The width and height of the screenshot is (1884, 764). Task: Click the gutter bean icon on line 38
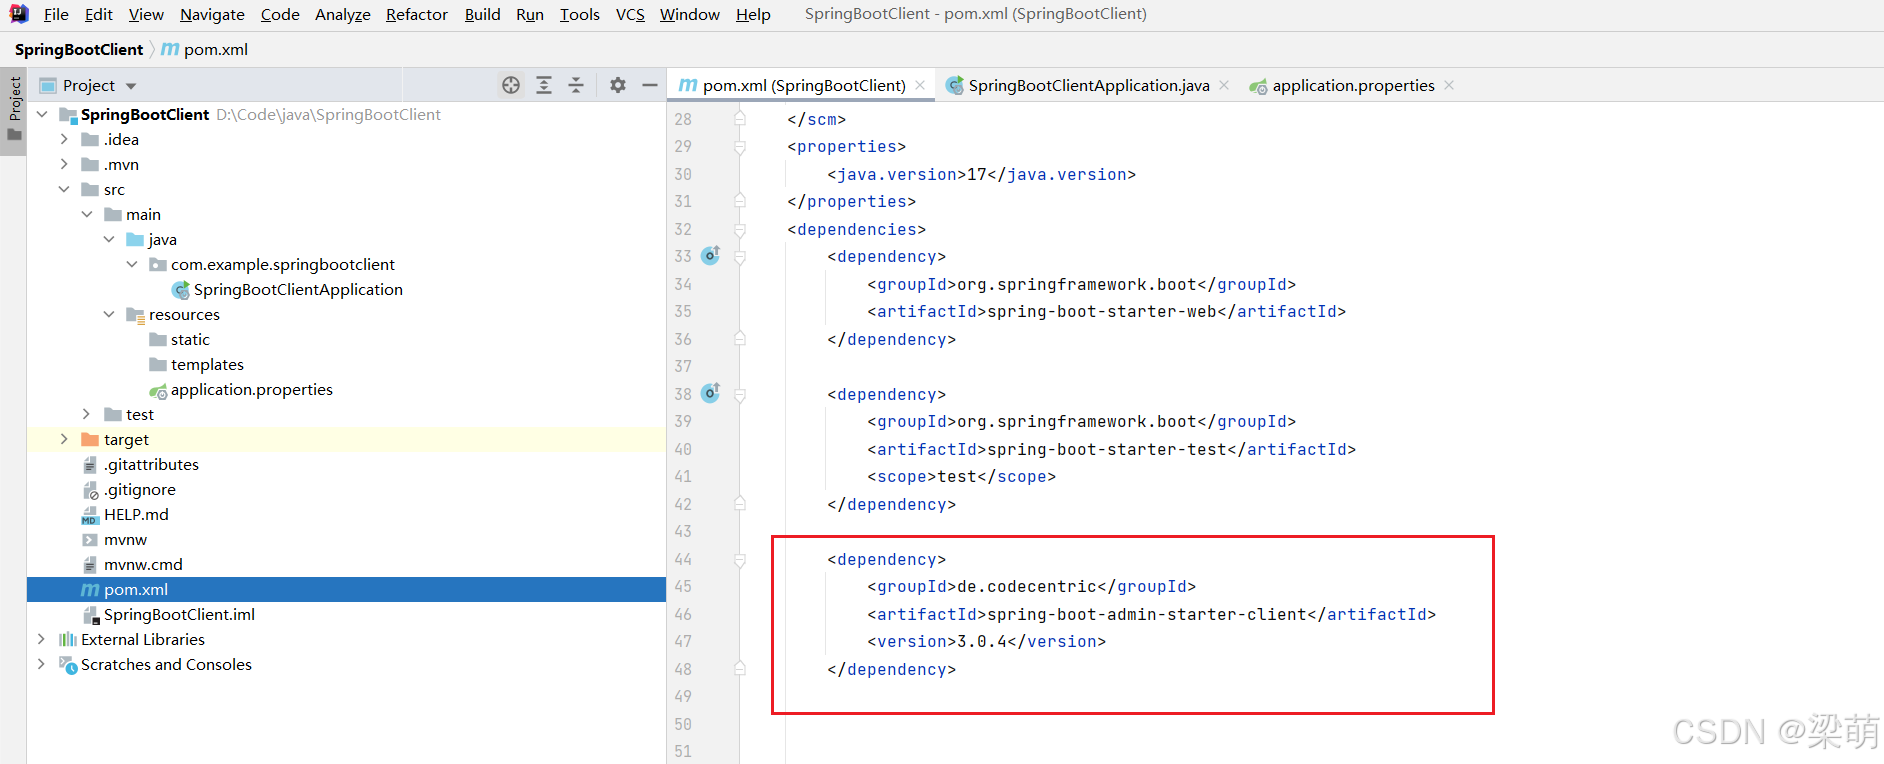(x=710, y=394)
